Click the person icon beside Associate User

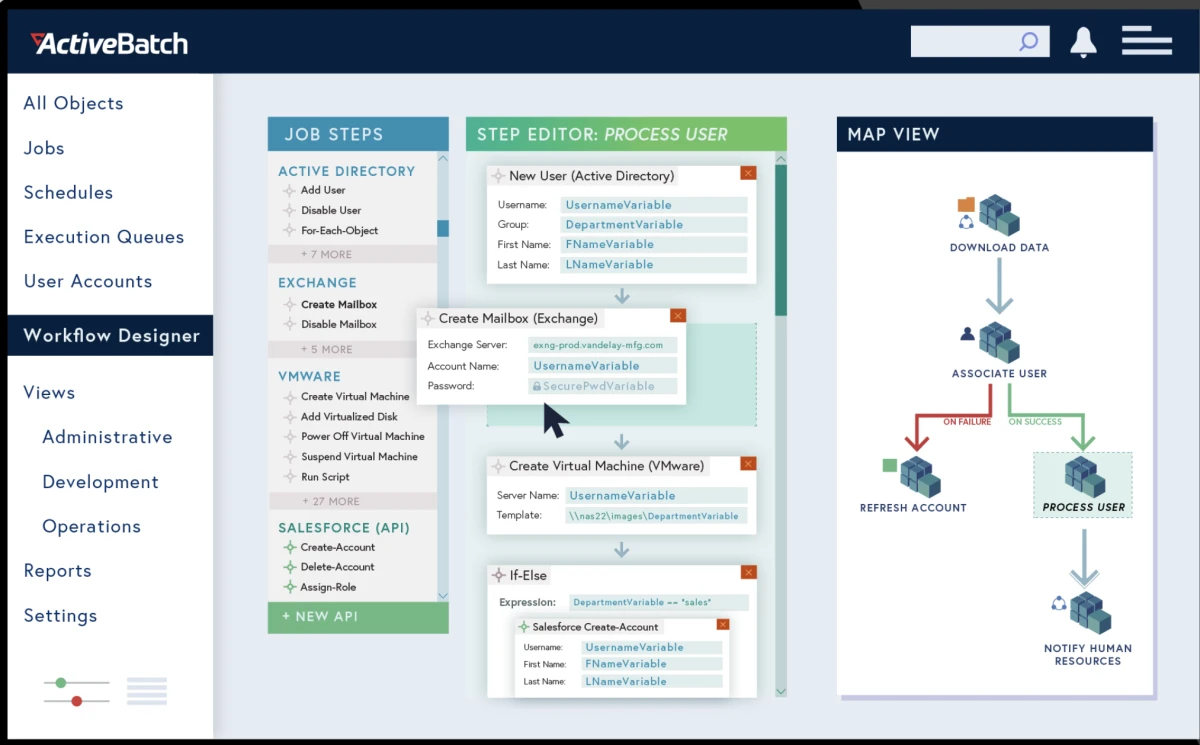[967, 334]
